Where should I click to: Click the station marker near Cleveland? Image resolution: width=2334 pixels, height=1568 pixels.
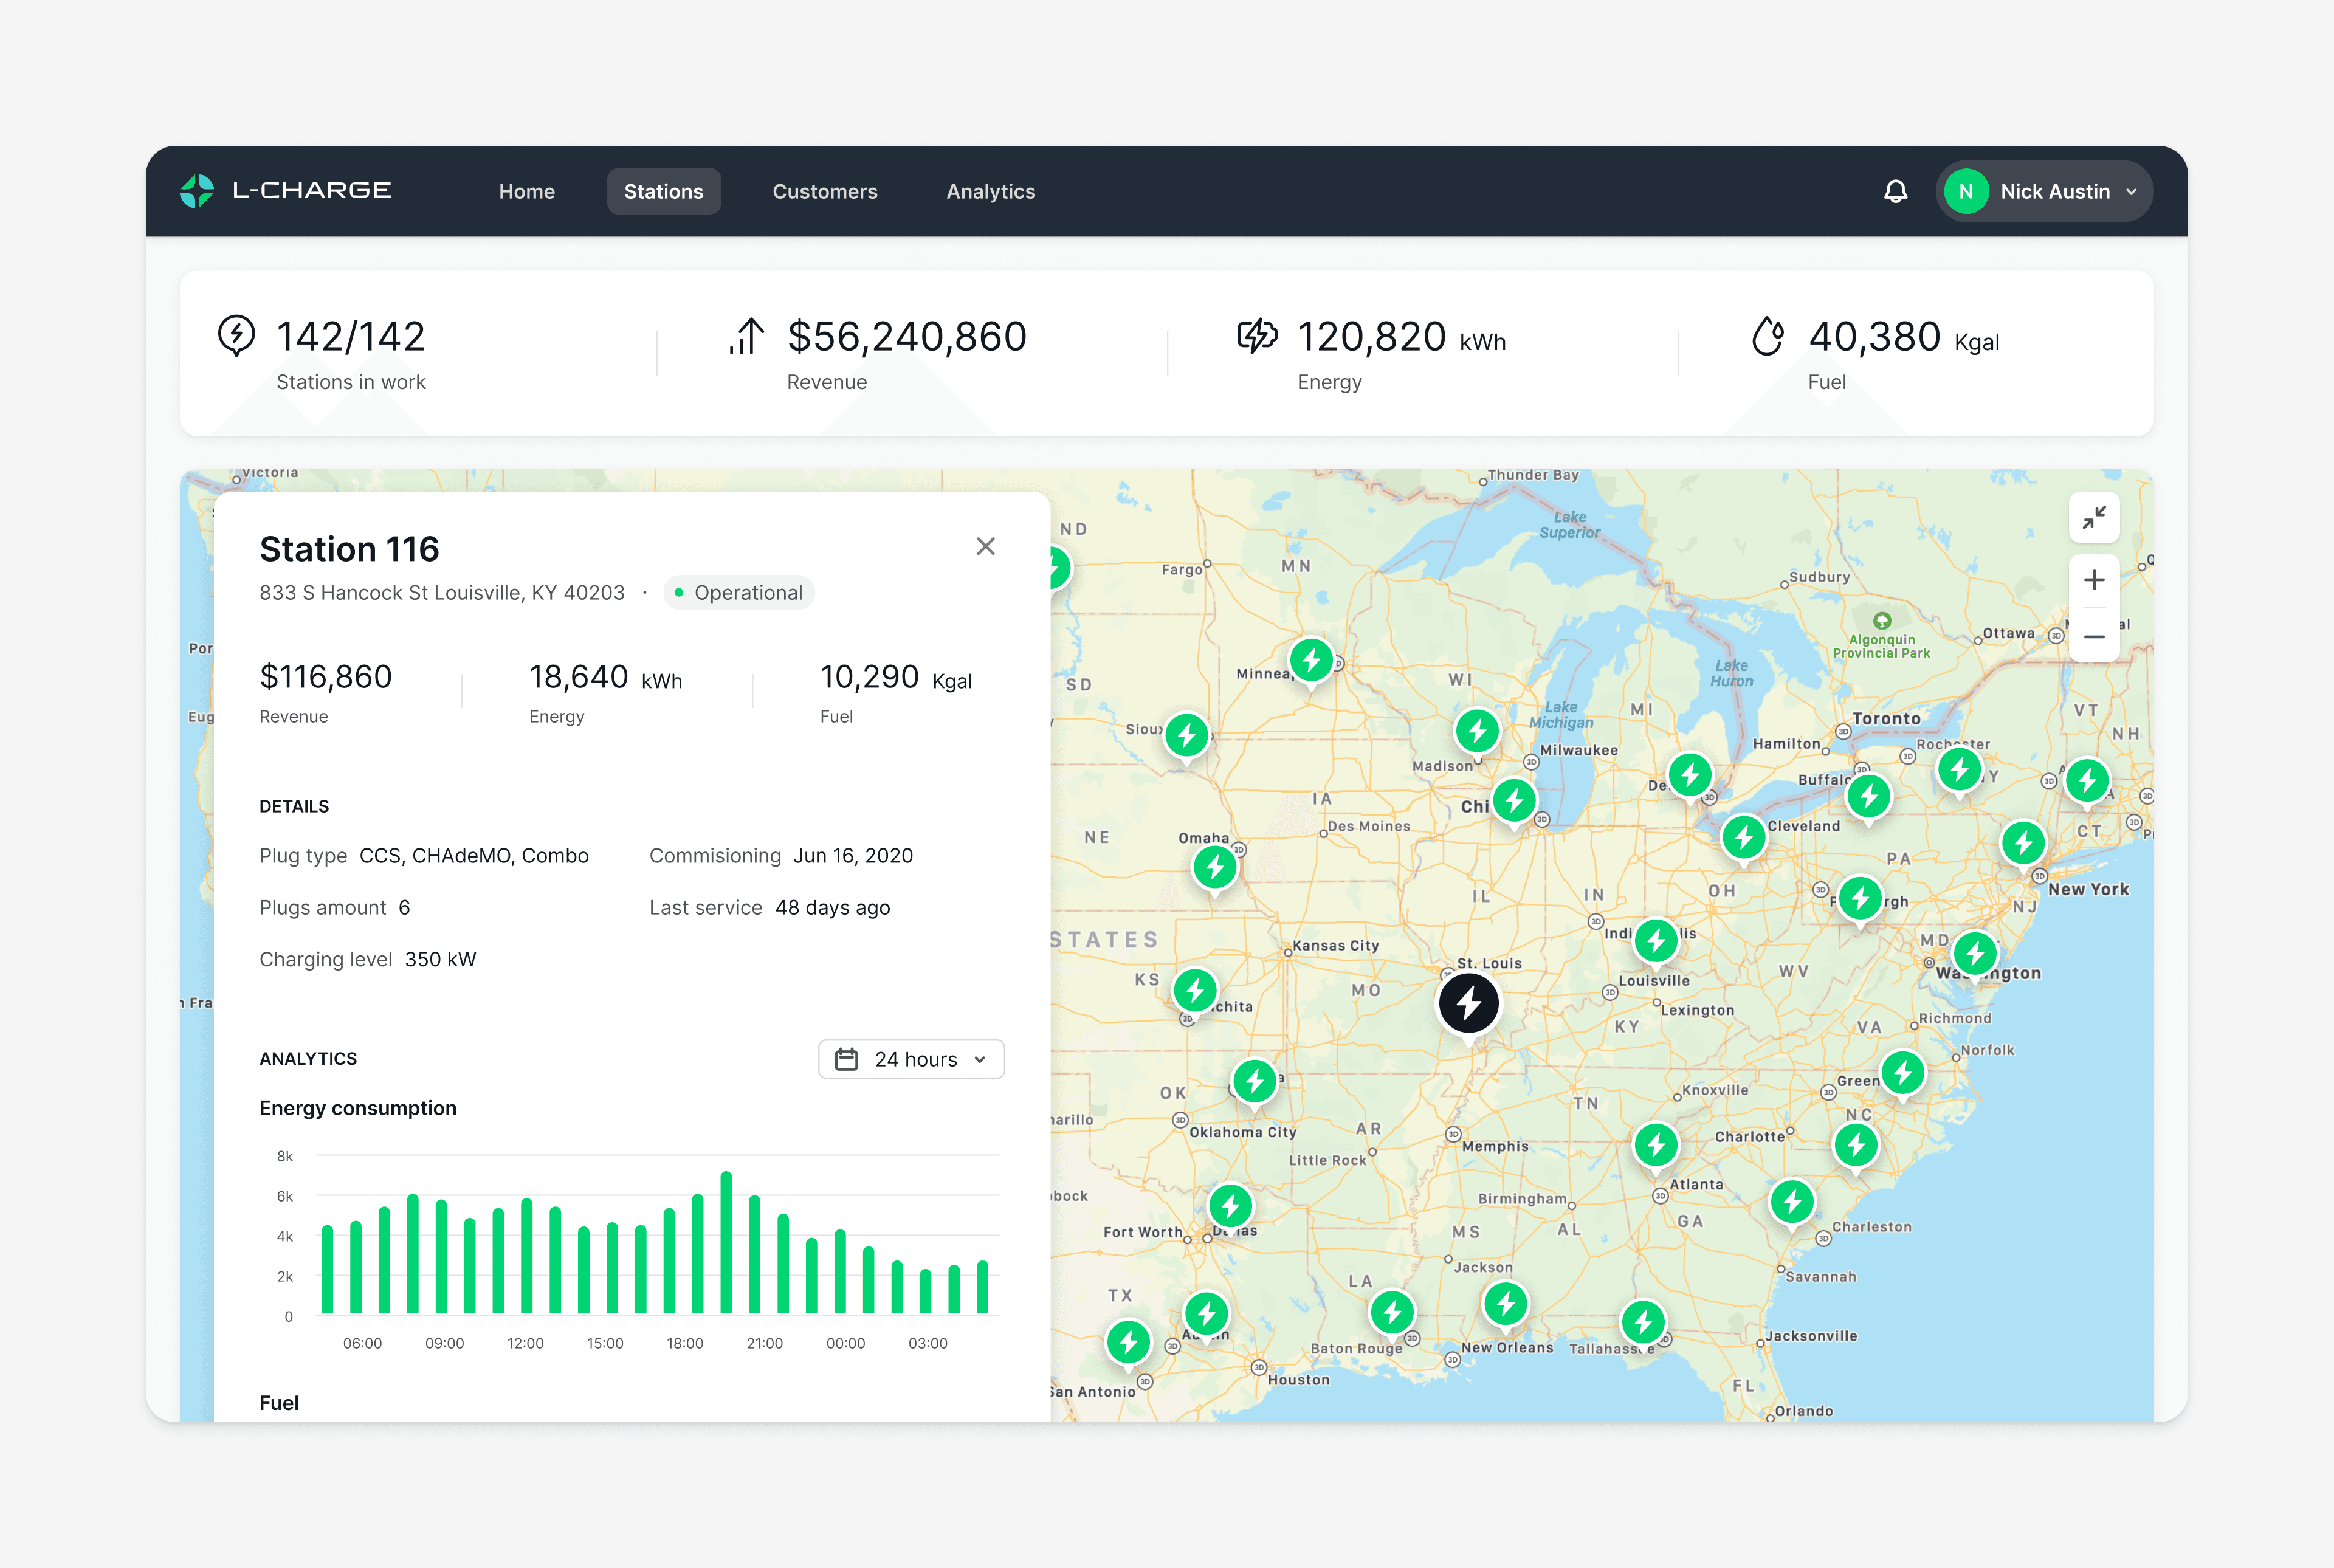pyautogui.click(x=1743, y=838)
